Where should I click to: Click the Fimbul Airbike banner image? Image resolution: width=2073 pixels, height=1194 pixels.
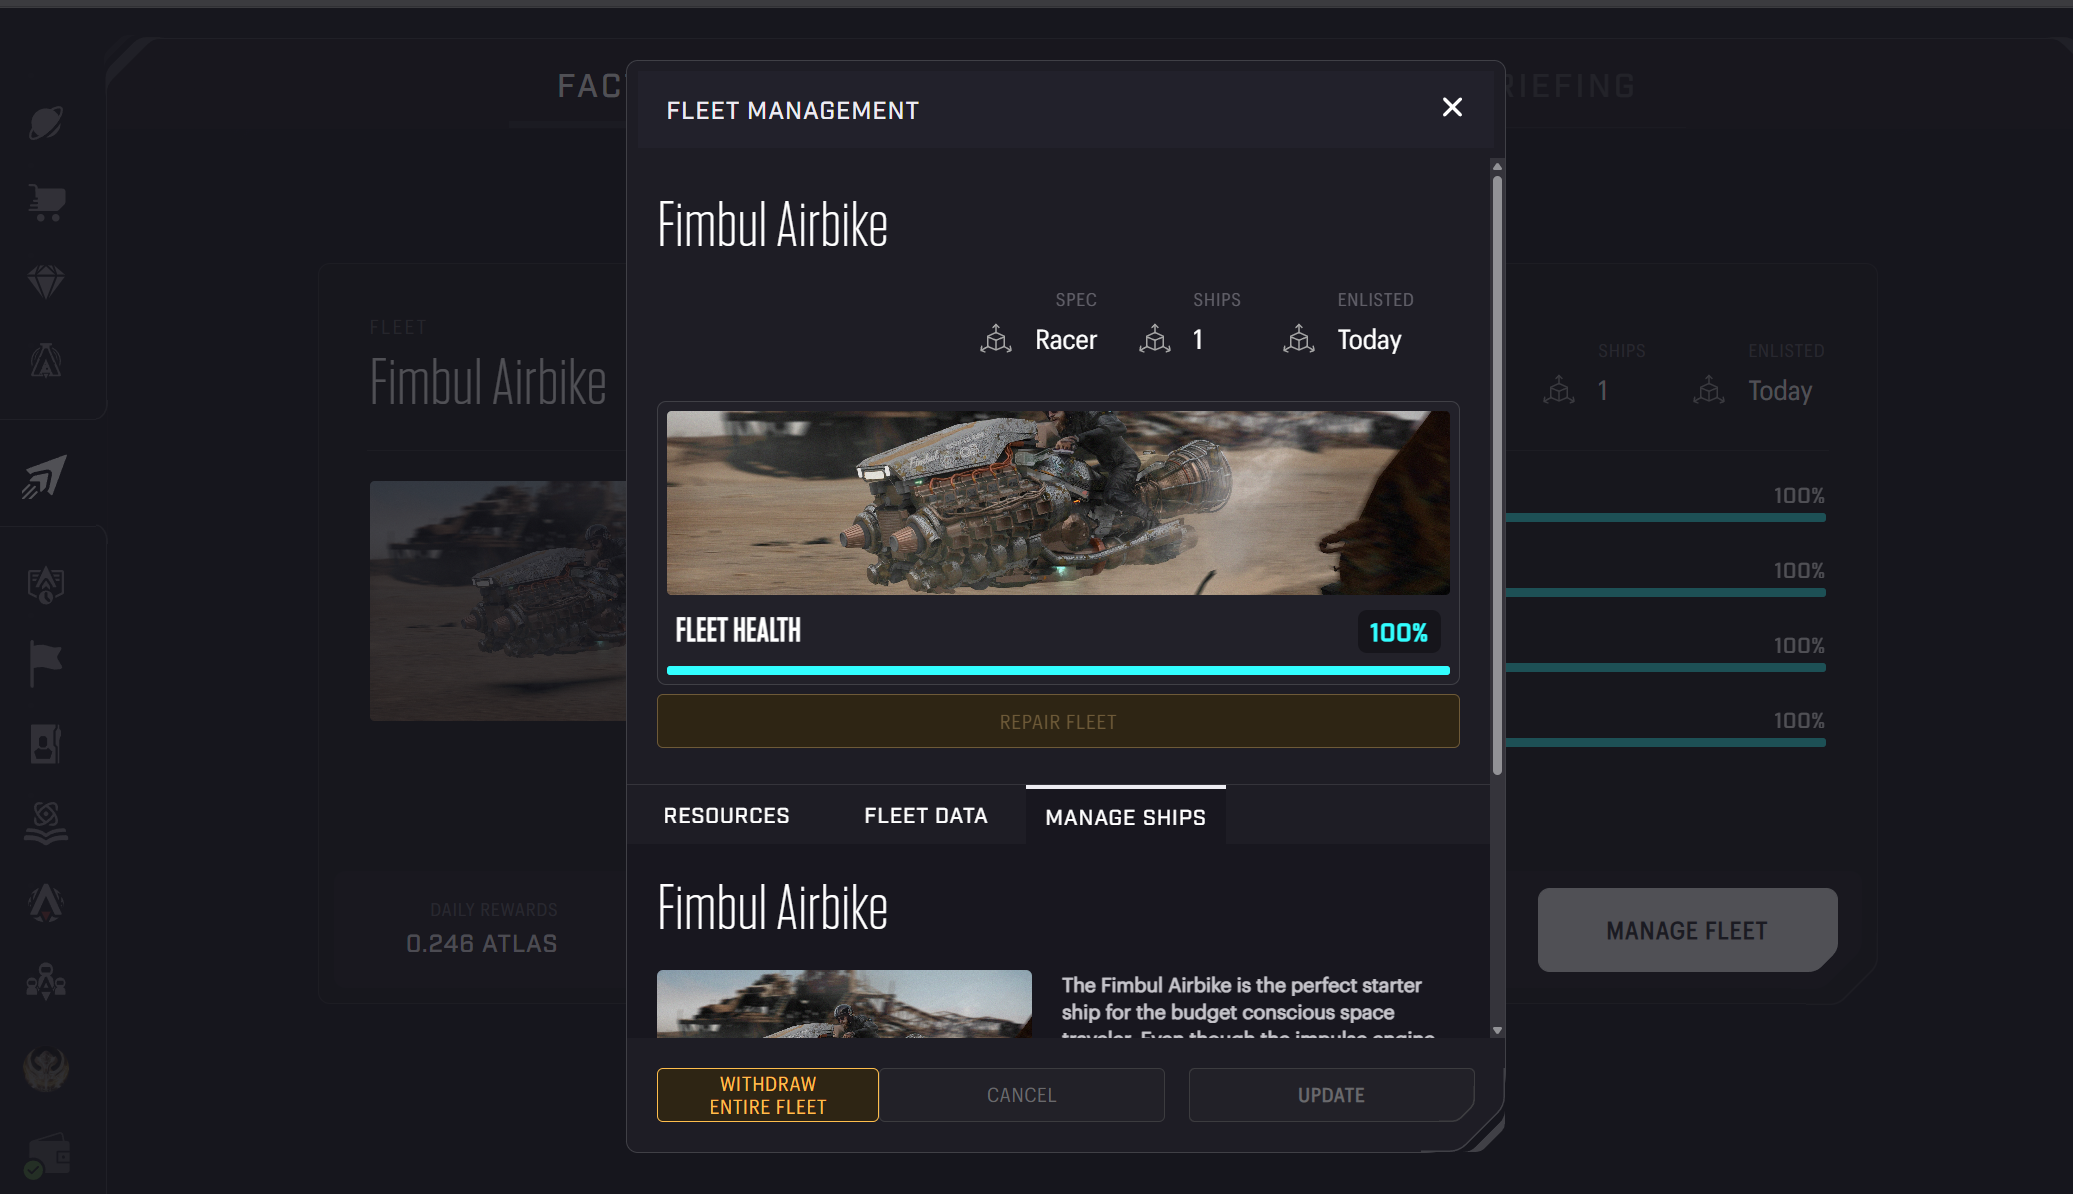[x=1058, y=503]
